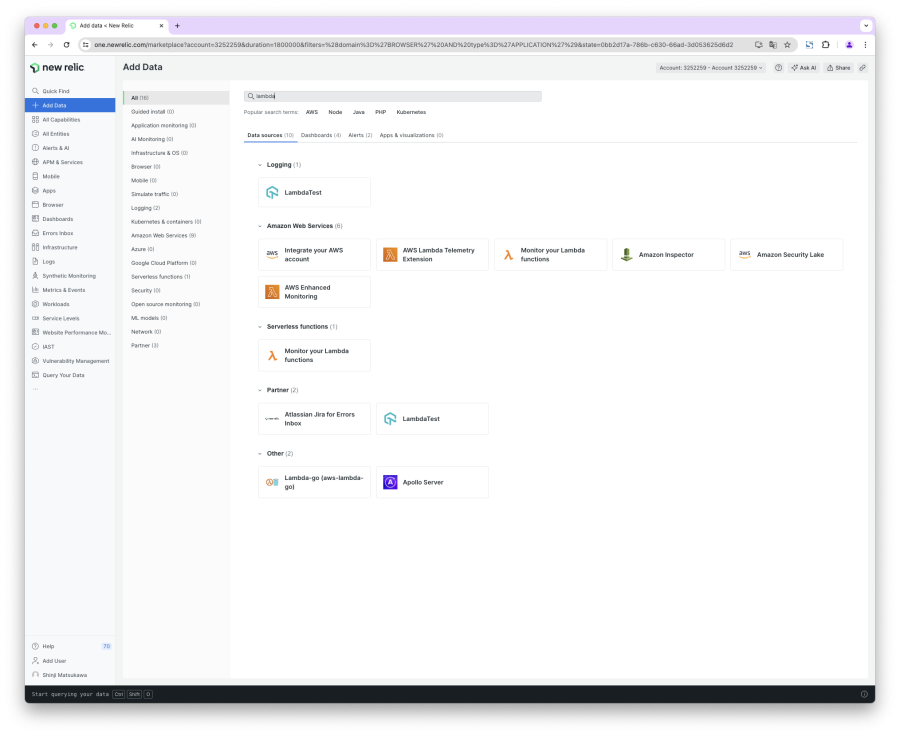Screen dimensions: 900x736
Task: Collapse the Logging section
Action: pyautogui.click(x=260, y=164)
